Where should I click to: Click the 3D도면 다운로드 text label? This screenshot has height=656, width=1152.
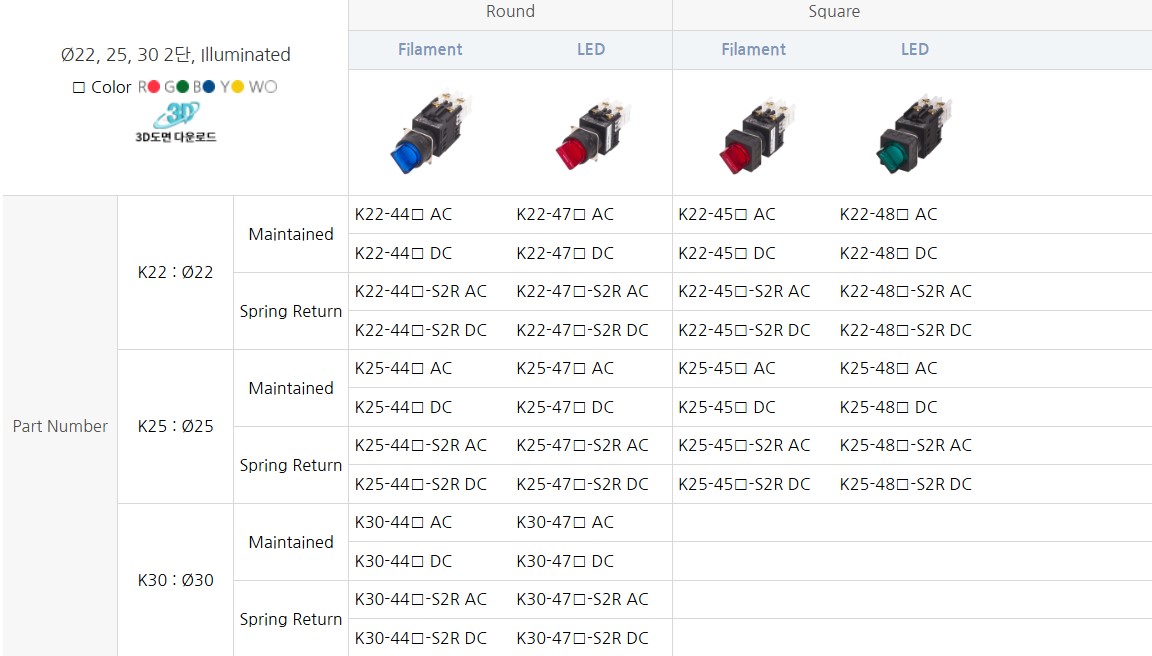[176, 137]
